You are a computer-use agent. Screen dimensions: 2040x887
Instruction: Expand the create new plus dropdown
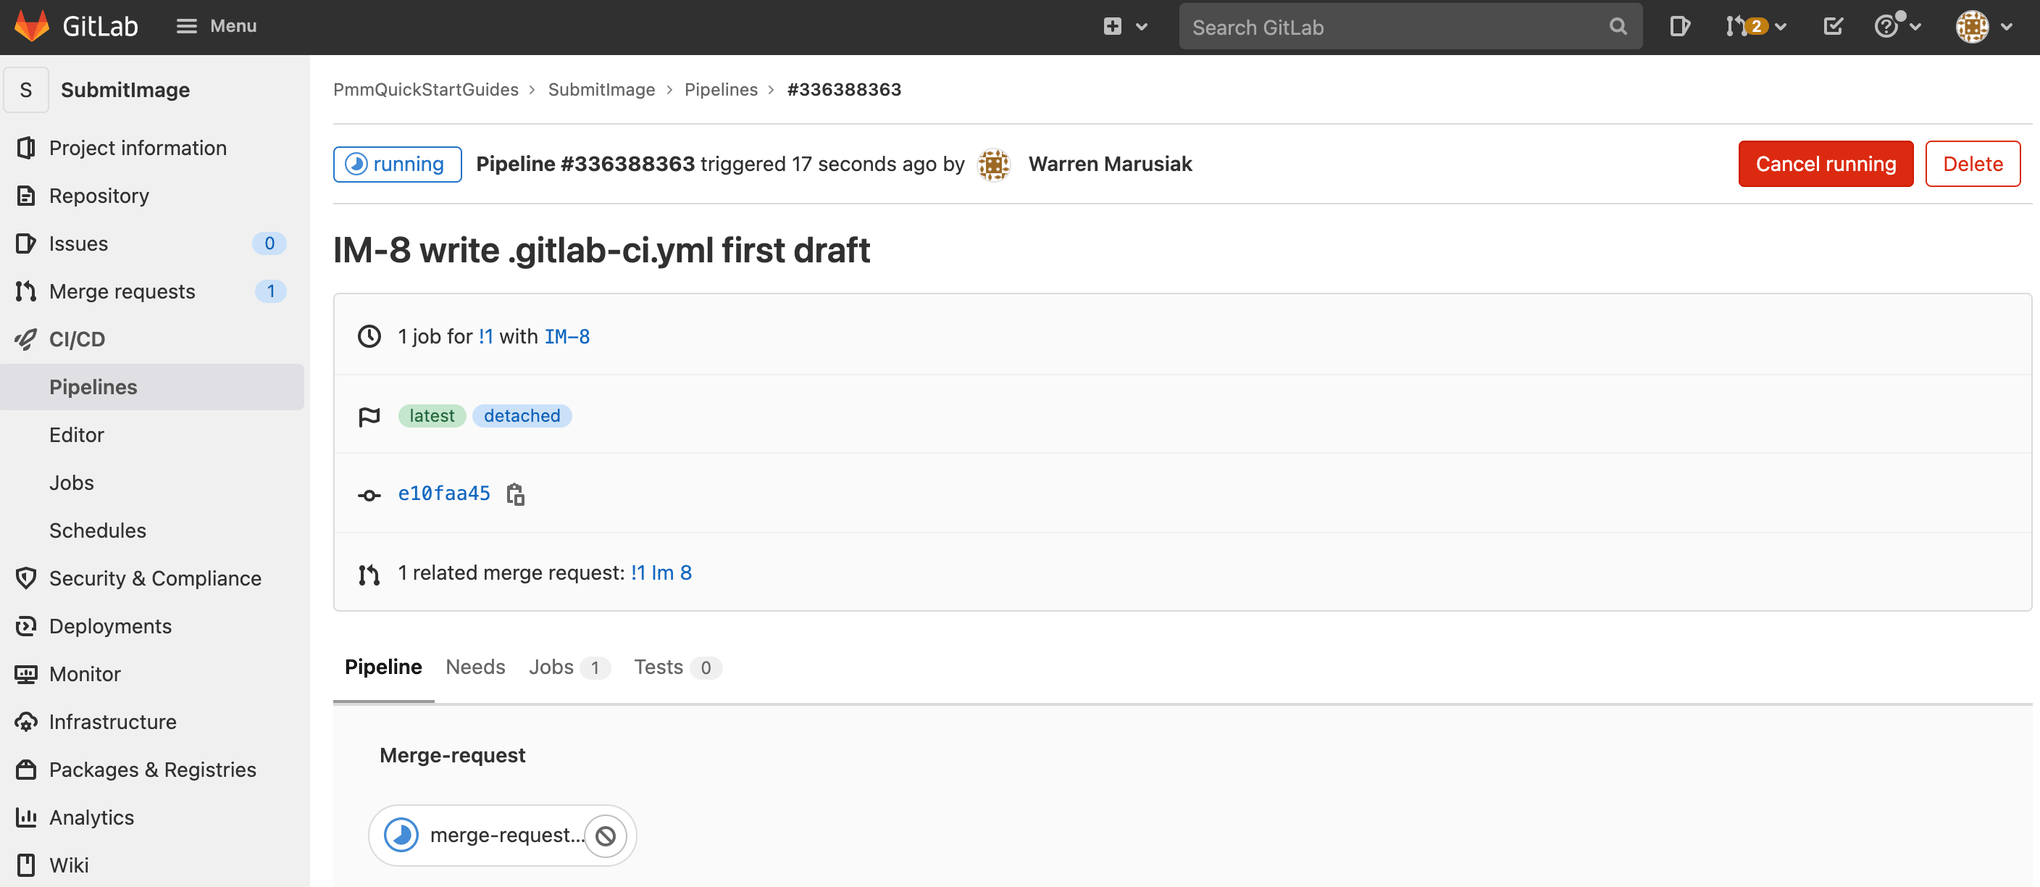pyautogui.click(x=1124, y=27)
